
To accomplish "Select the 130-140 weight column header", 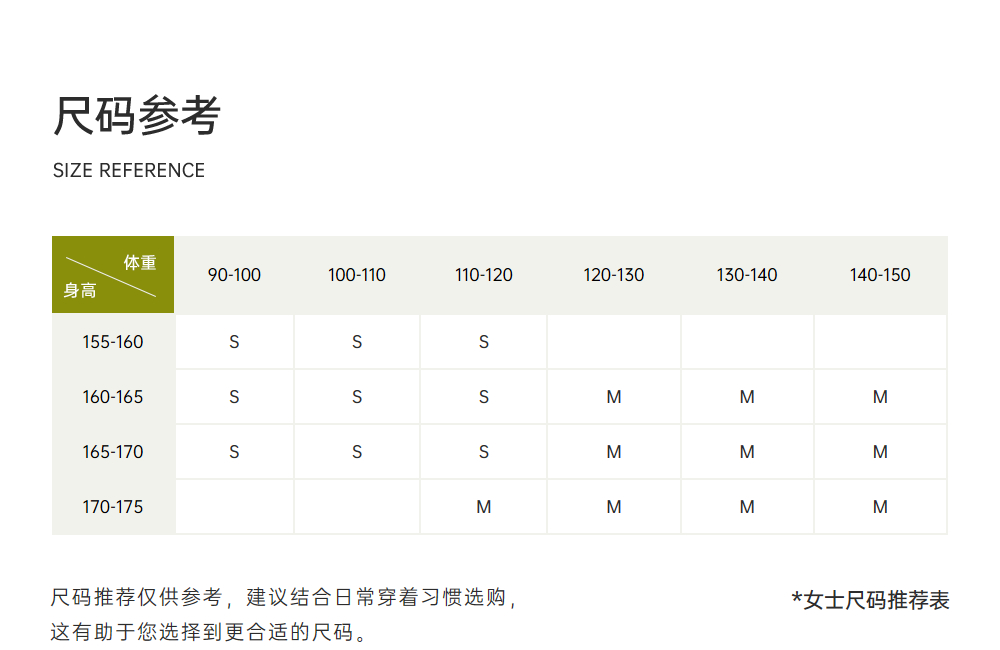I will 747,275.
